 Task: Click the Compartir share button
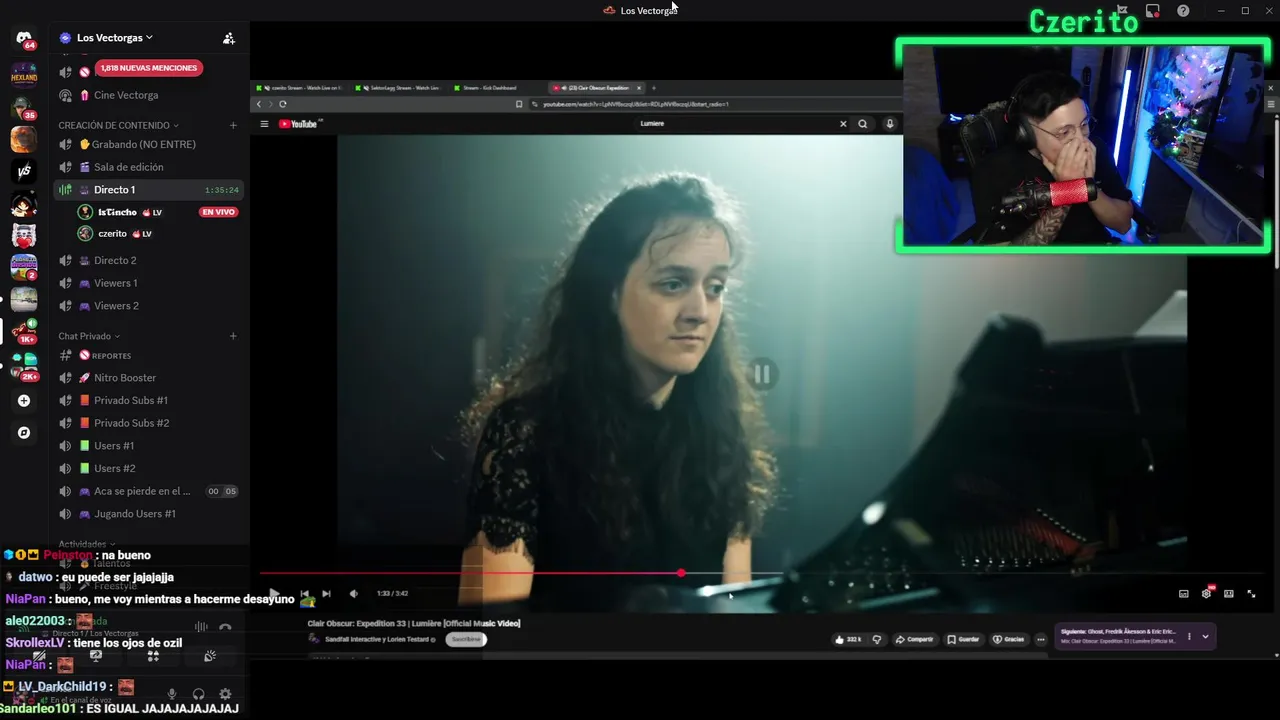coord(914,639)
